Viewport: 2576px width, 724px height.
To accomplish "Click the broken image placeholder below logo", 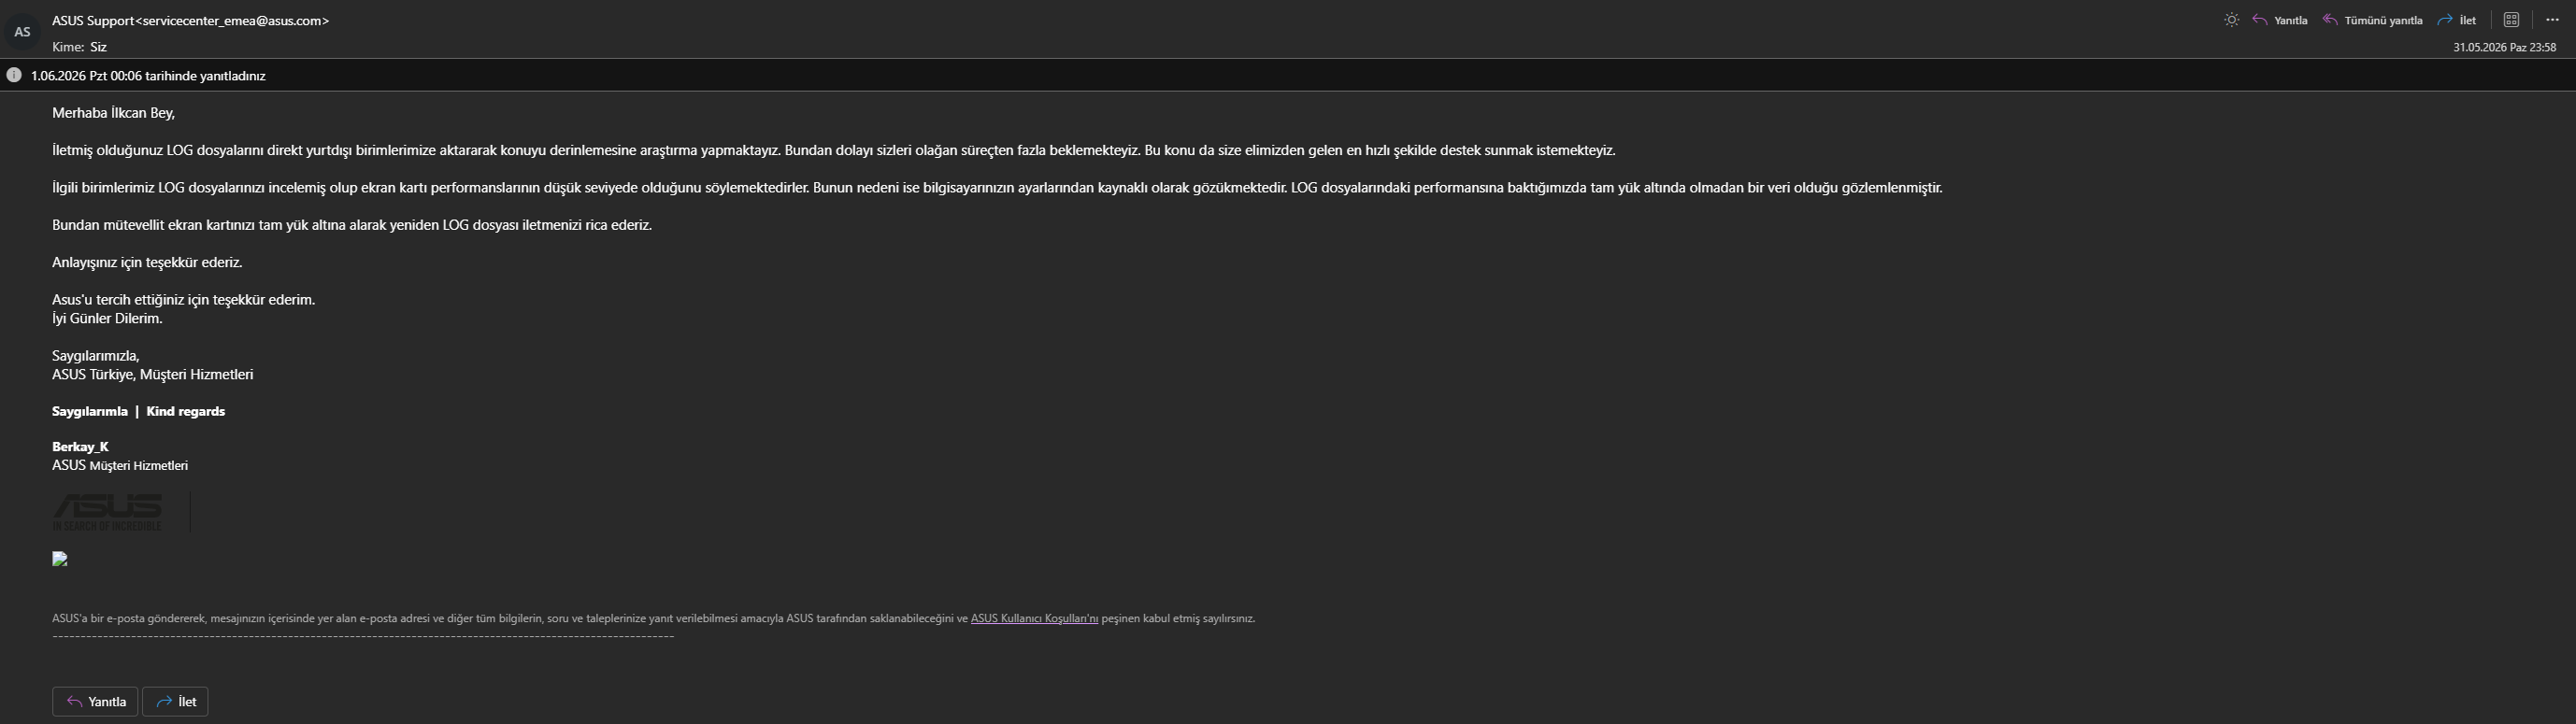I will [60, 559].
